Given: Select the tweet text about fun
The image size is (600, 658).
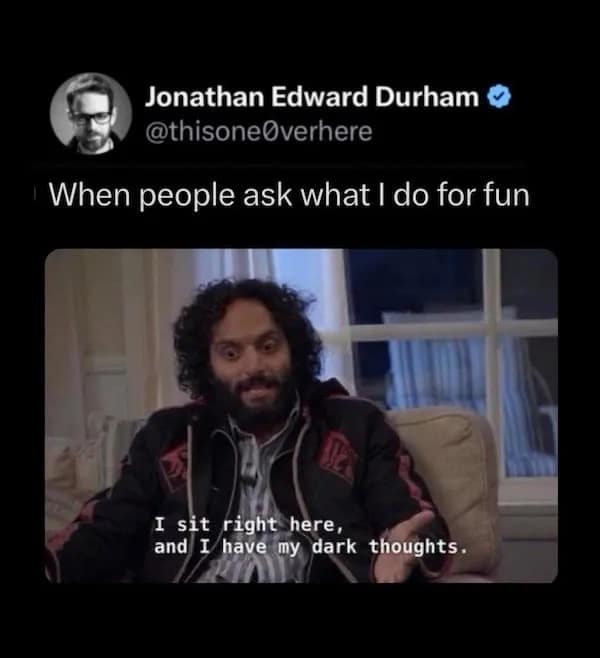Looking at the screenshot, I should click(290, 196).
